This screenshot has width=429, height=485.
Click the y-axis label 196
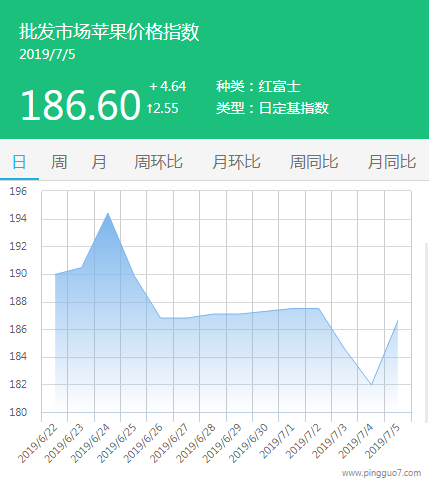click(18, 191)
